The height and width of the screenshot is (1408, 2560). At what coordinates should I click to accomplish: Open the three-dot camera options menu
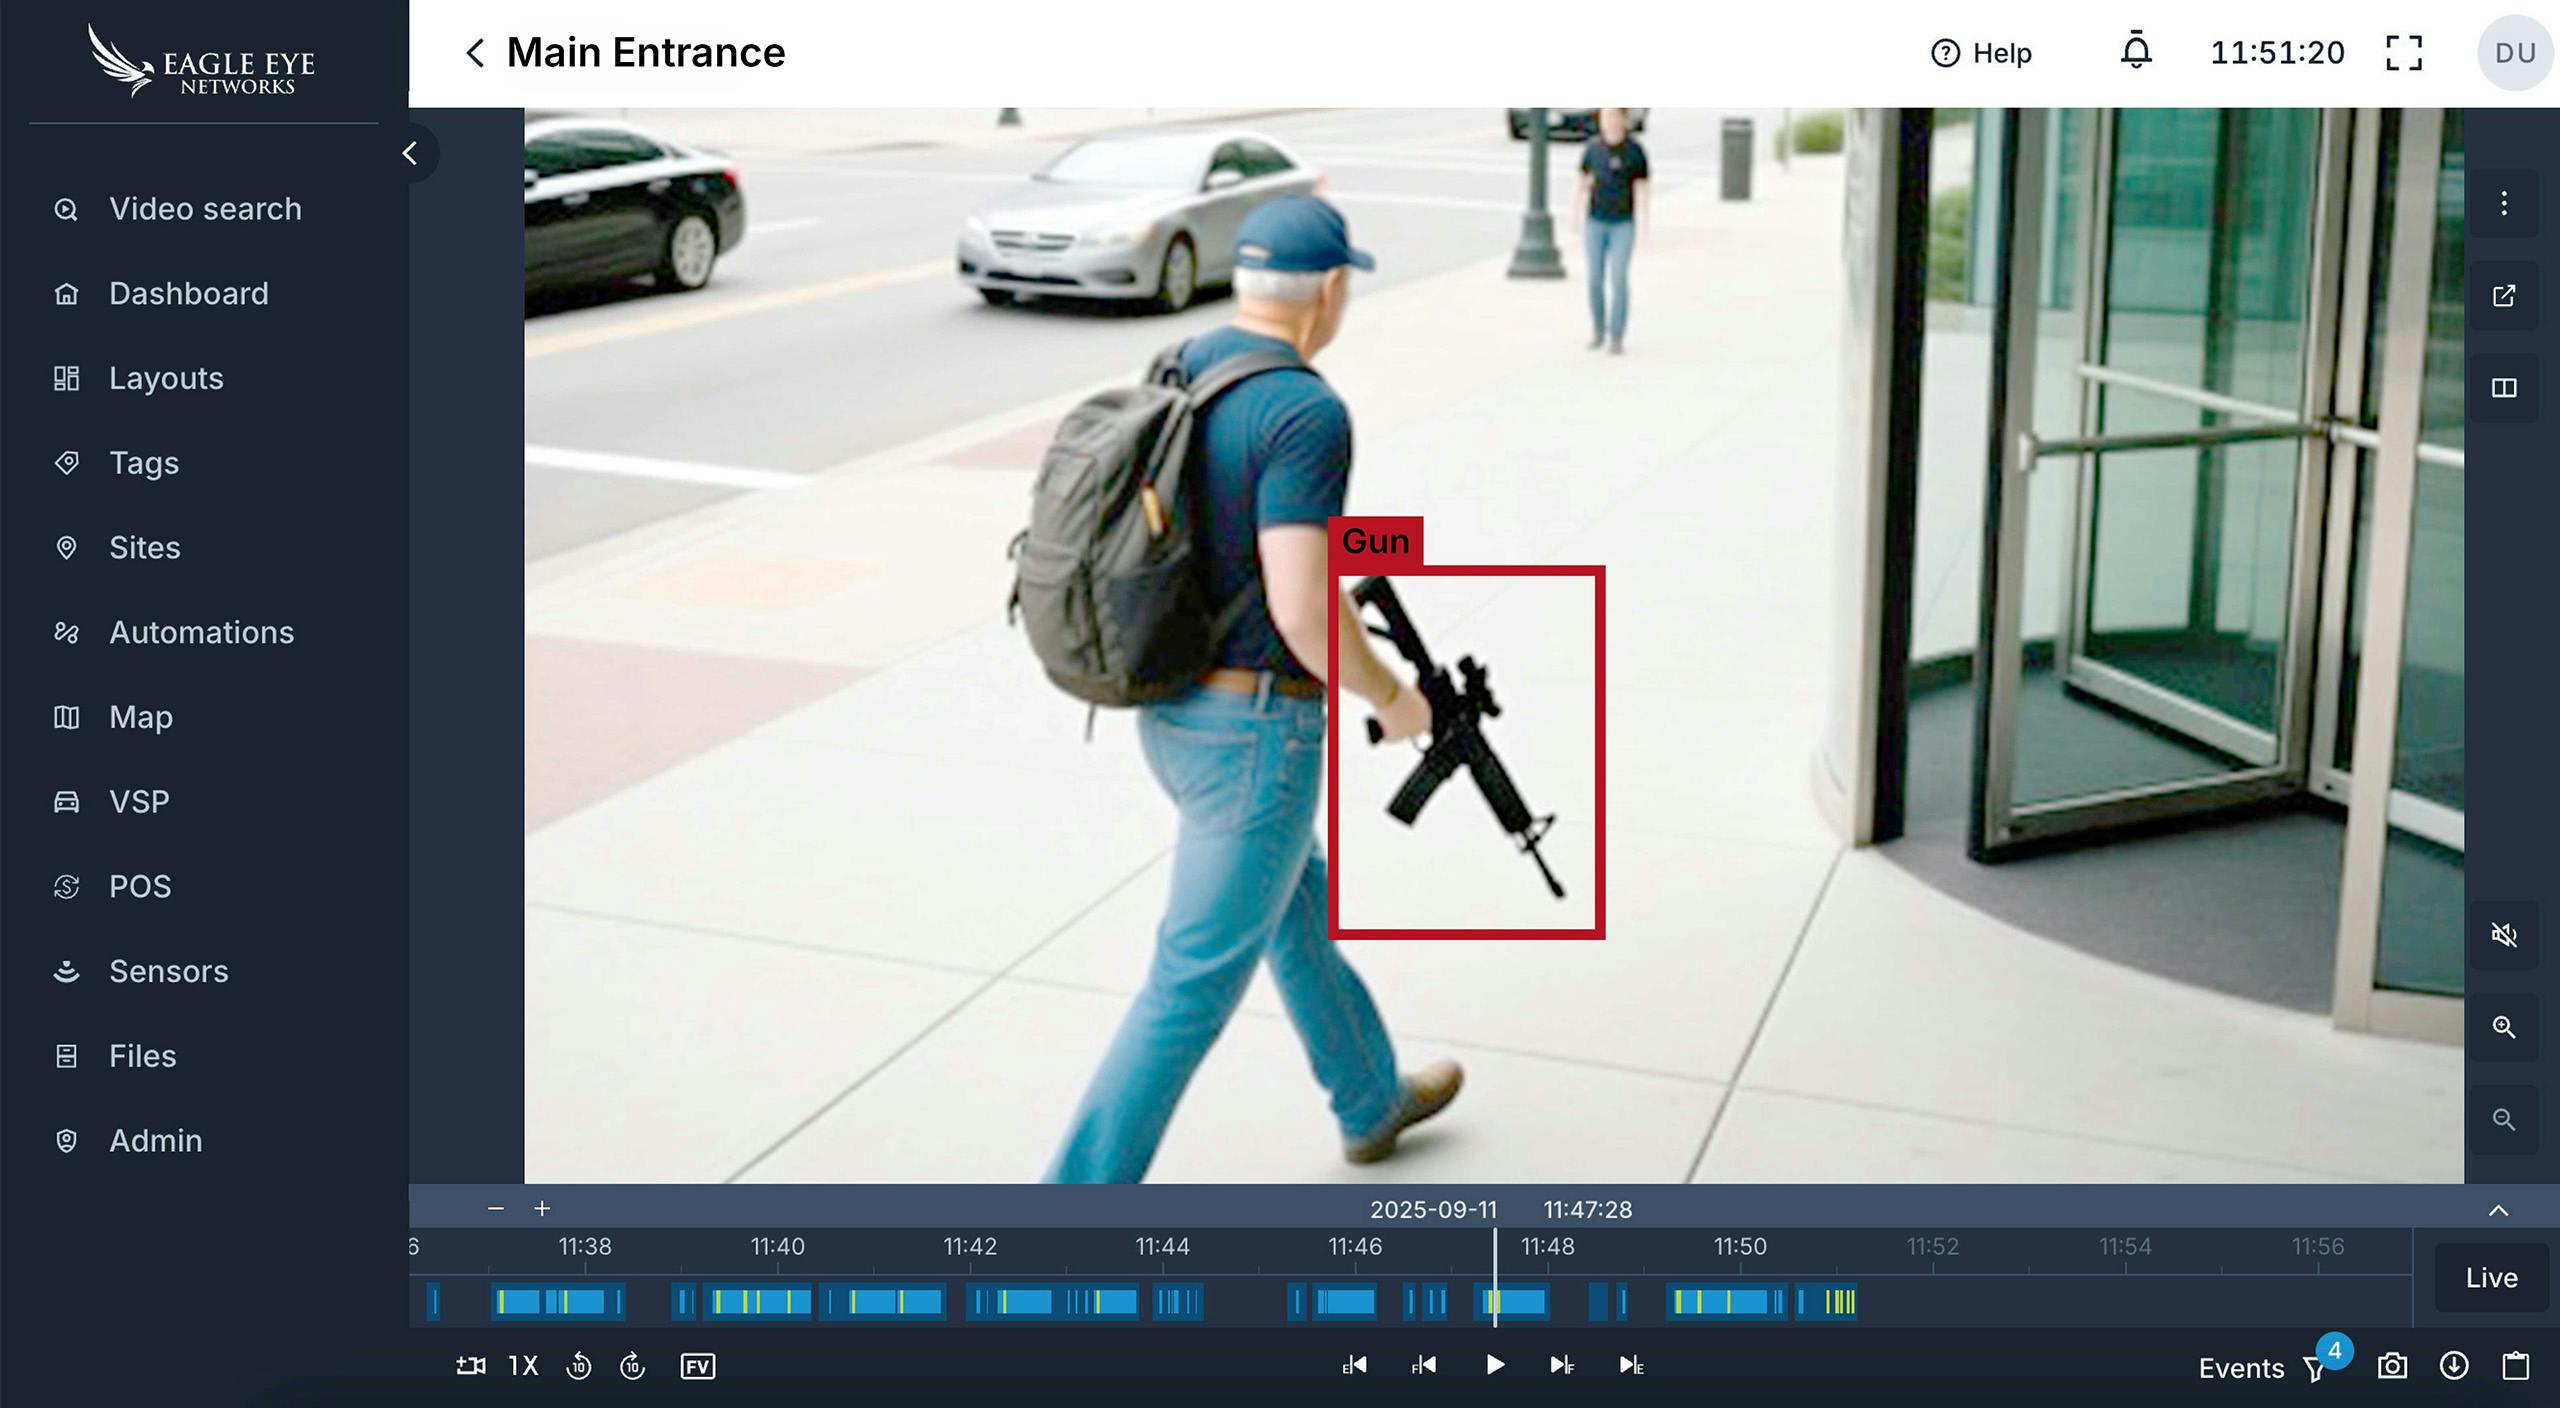click(x=2505, y=204)
